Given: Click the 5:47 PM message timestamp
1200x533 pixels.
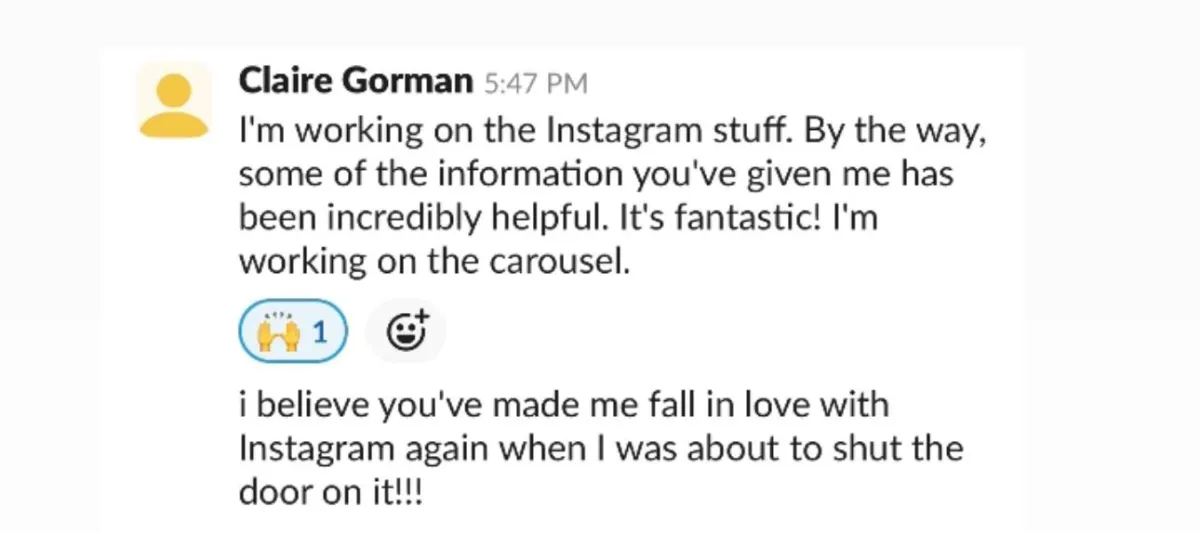Looking at the screenshot, I should (x=535, y=84).
